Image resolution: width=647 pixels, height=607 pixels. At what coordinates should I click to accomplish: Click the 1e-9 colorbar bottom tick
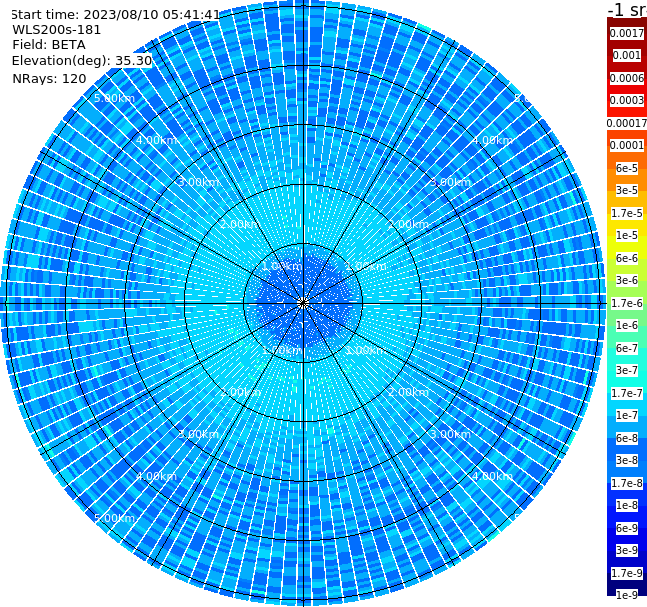pos(627,595)
